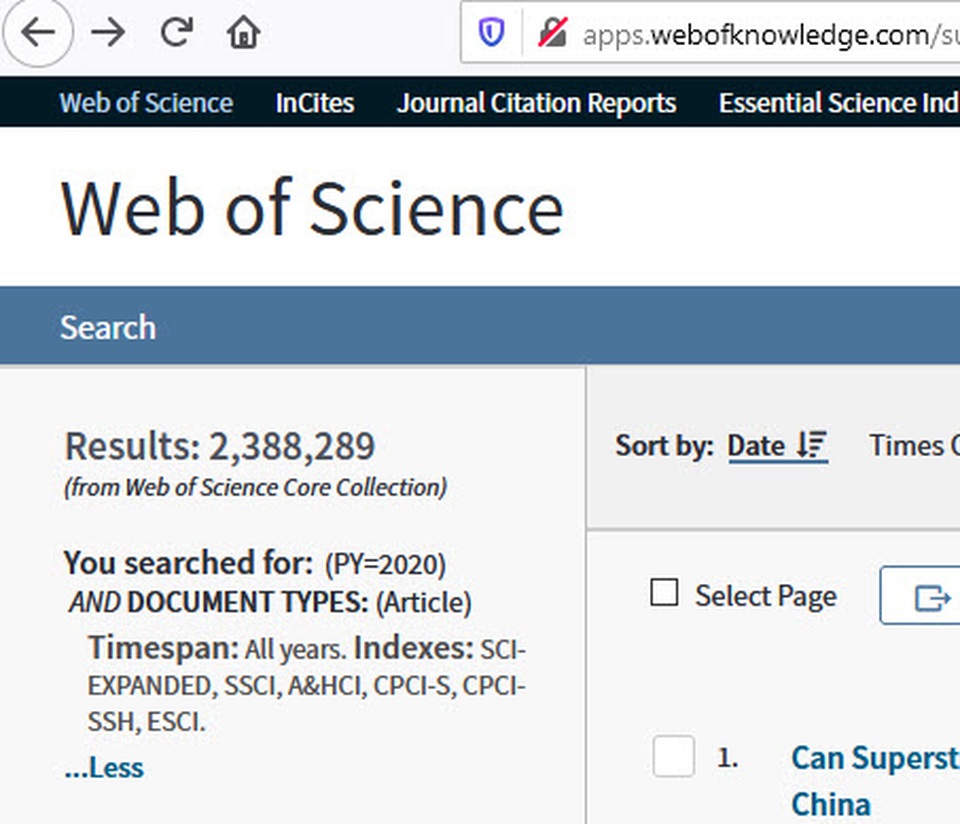Screen dimensions: 960x824
Task: Check the Select Page checkbox
Action: pos(664,593)
